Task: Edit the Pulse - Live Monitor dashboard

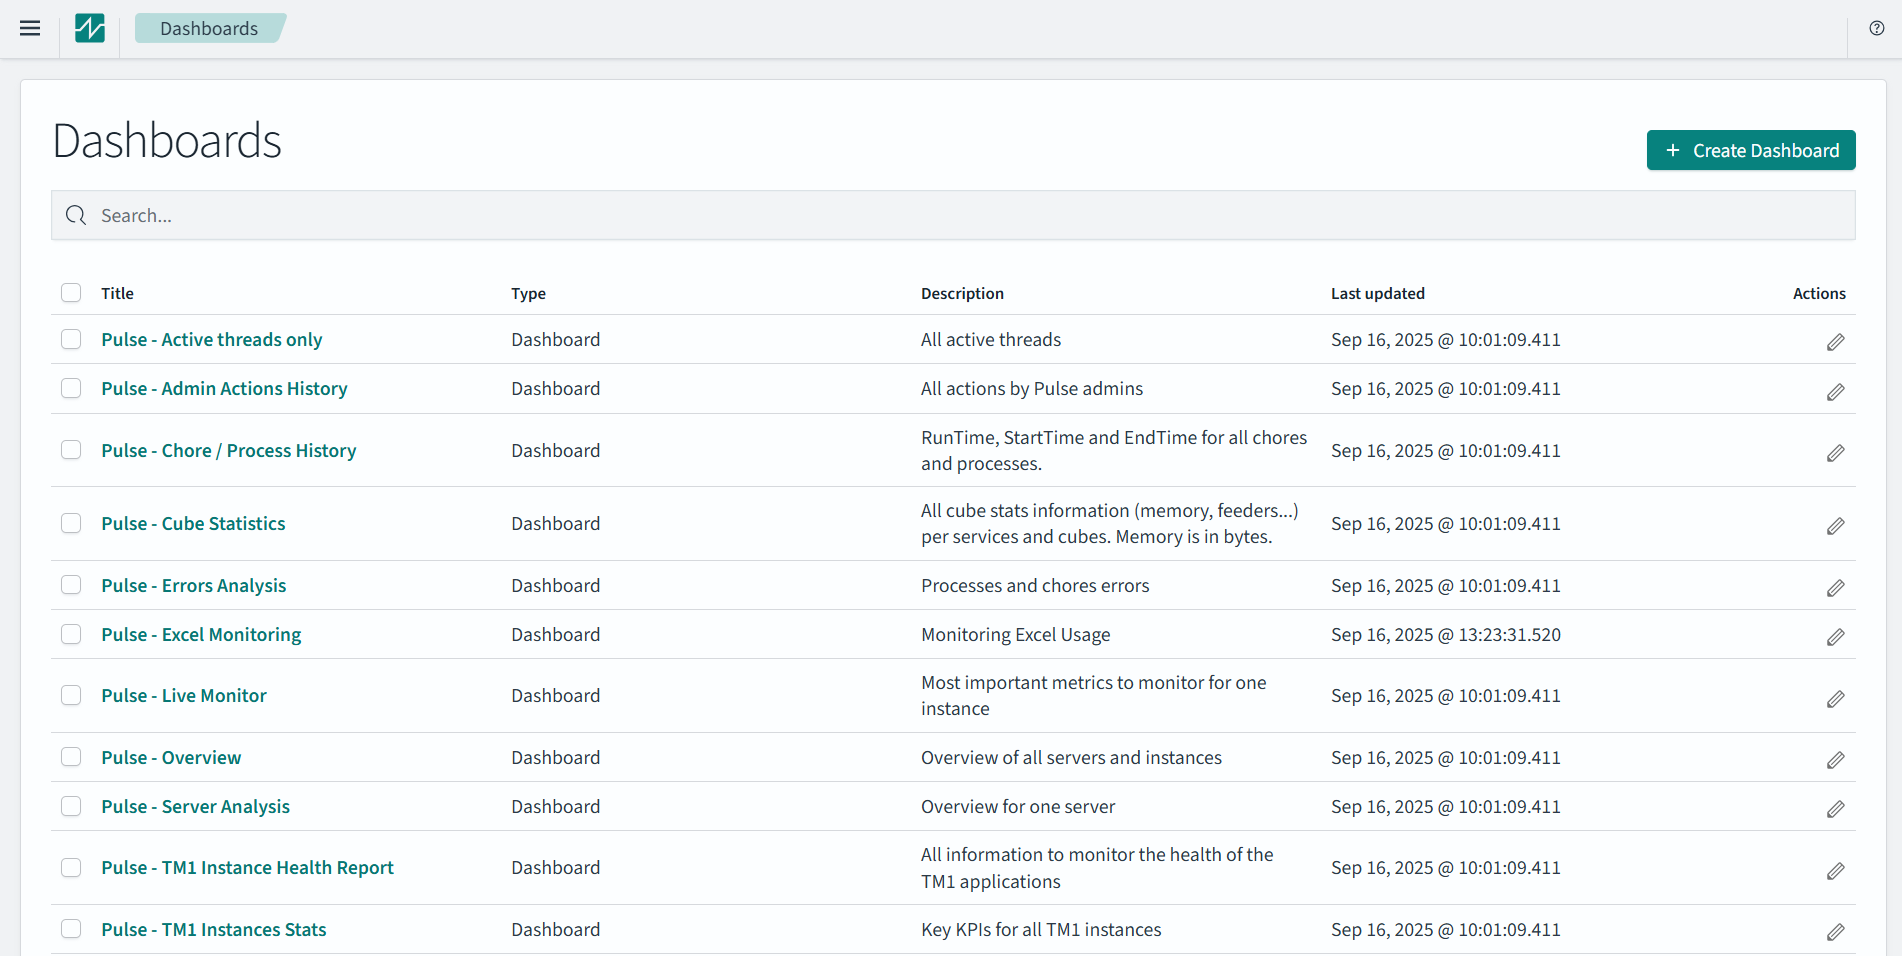Action: click(1835, 699)
